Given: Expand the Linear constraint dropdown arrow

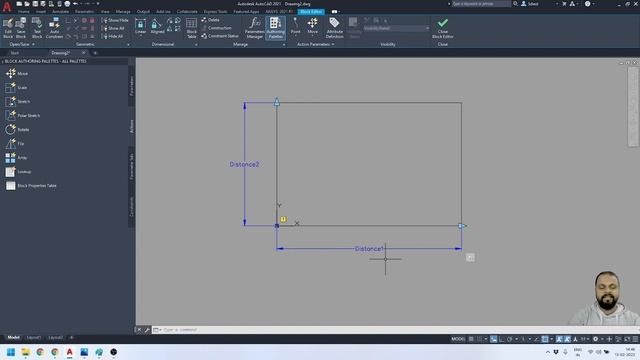Looking at the screenshot, I should click(x=140, y=36).
